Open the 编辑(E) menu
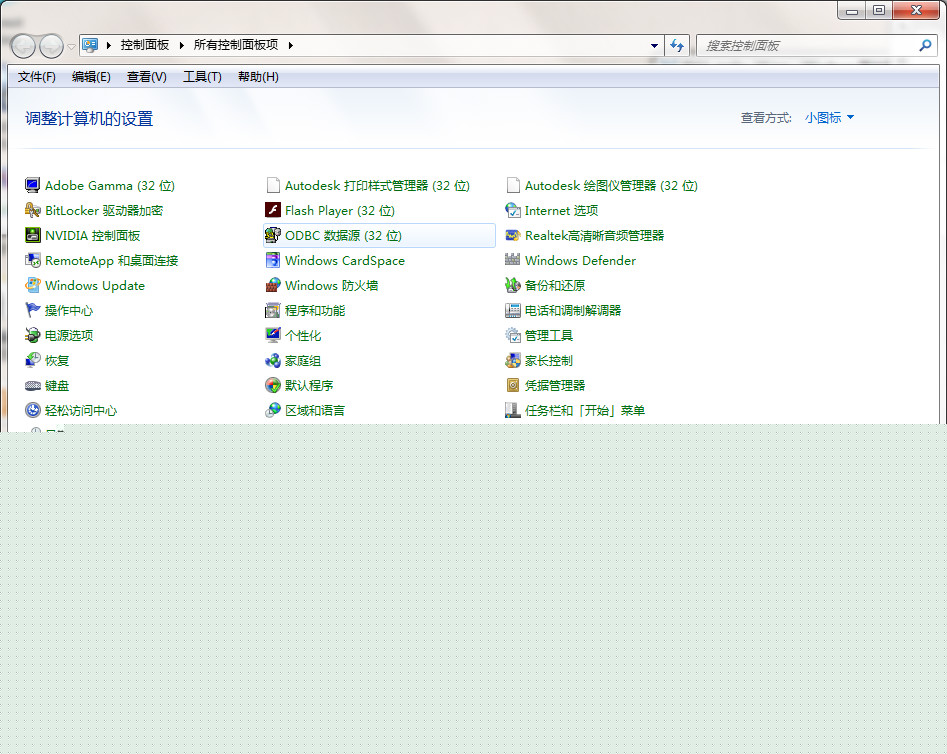The height and width of the screenshot is (754, 947). click(91, 77)
